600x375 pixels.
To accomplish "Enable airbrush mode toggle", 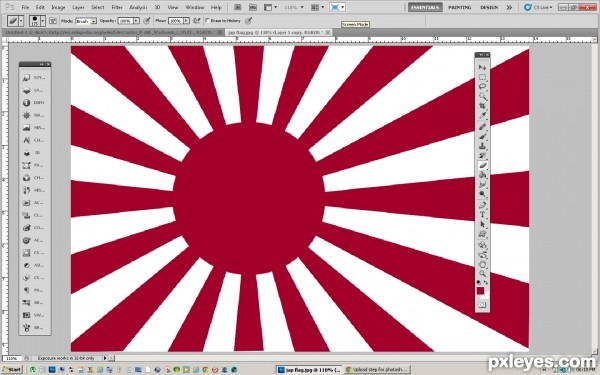I will pos(197,21).
